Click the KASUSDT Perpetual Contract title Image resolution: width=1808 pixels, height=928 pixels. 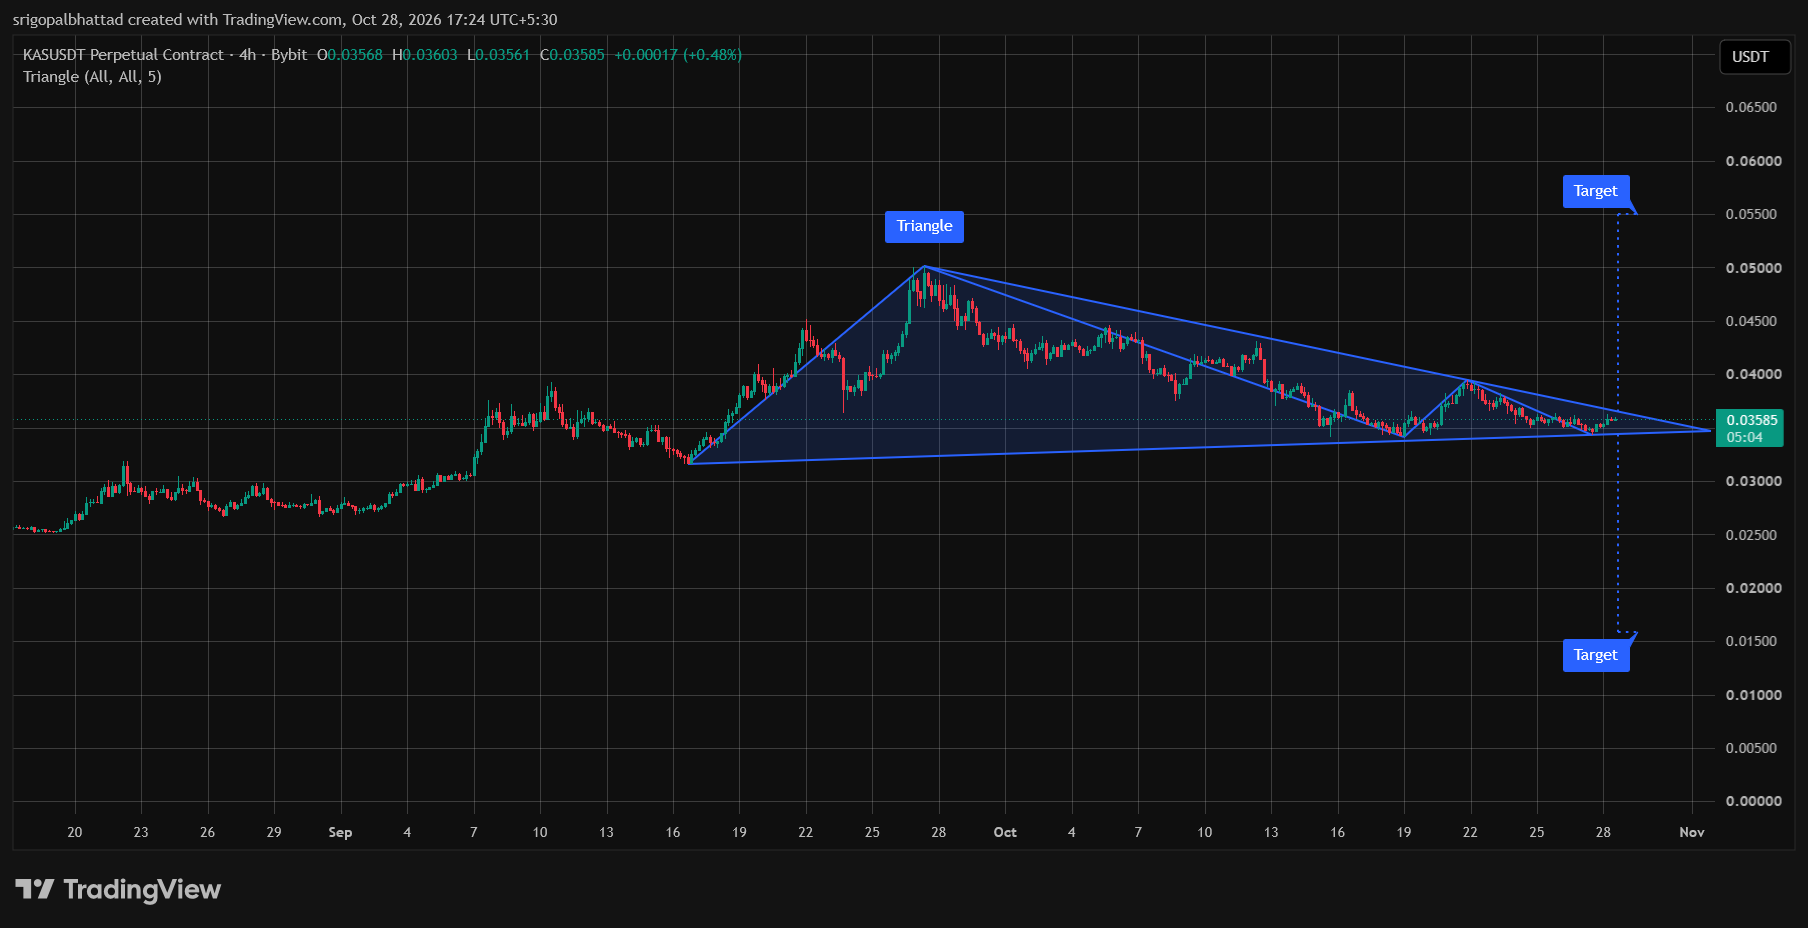pyautogui.click(x=123, y=55)
